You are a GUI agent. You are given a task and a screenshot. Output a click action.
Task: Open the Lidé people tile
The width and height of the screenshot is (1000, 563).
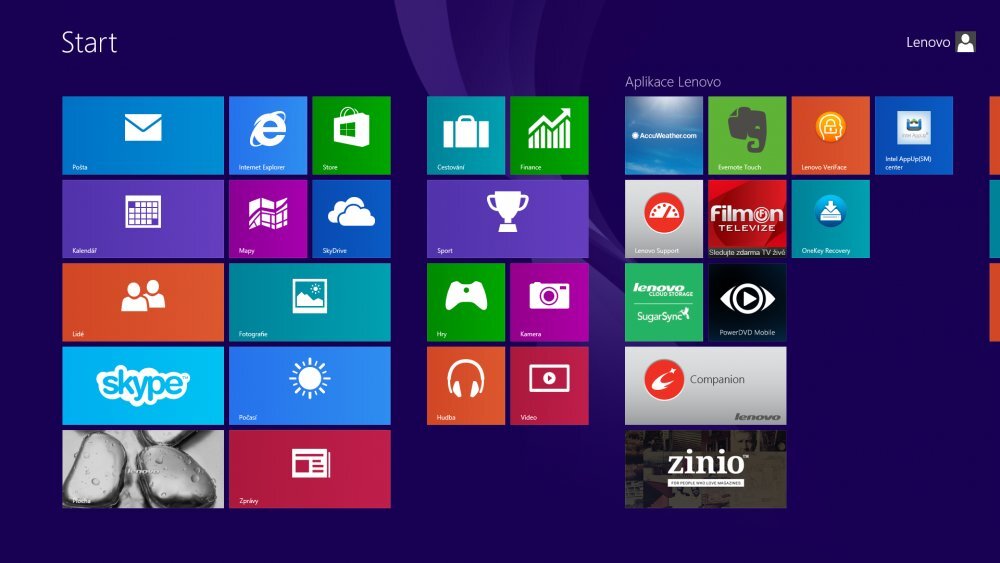143,302
